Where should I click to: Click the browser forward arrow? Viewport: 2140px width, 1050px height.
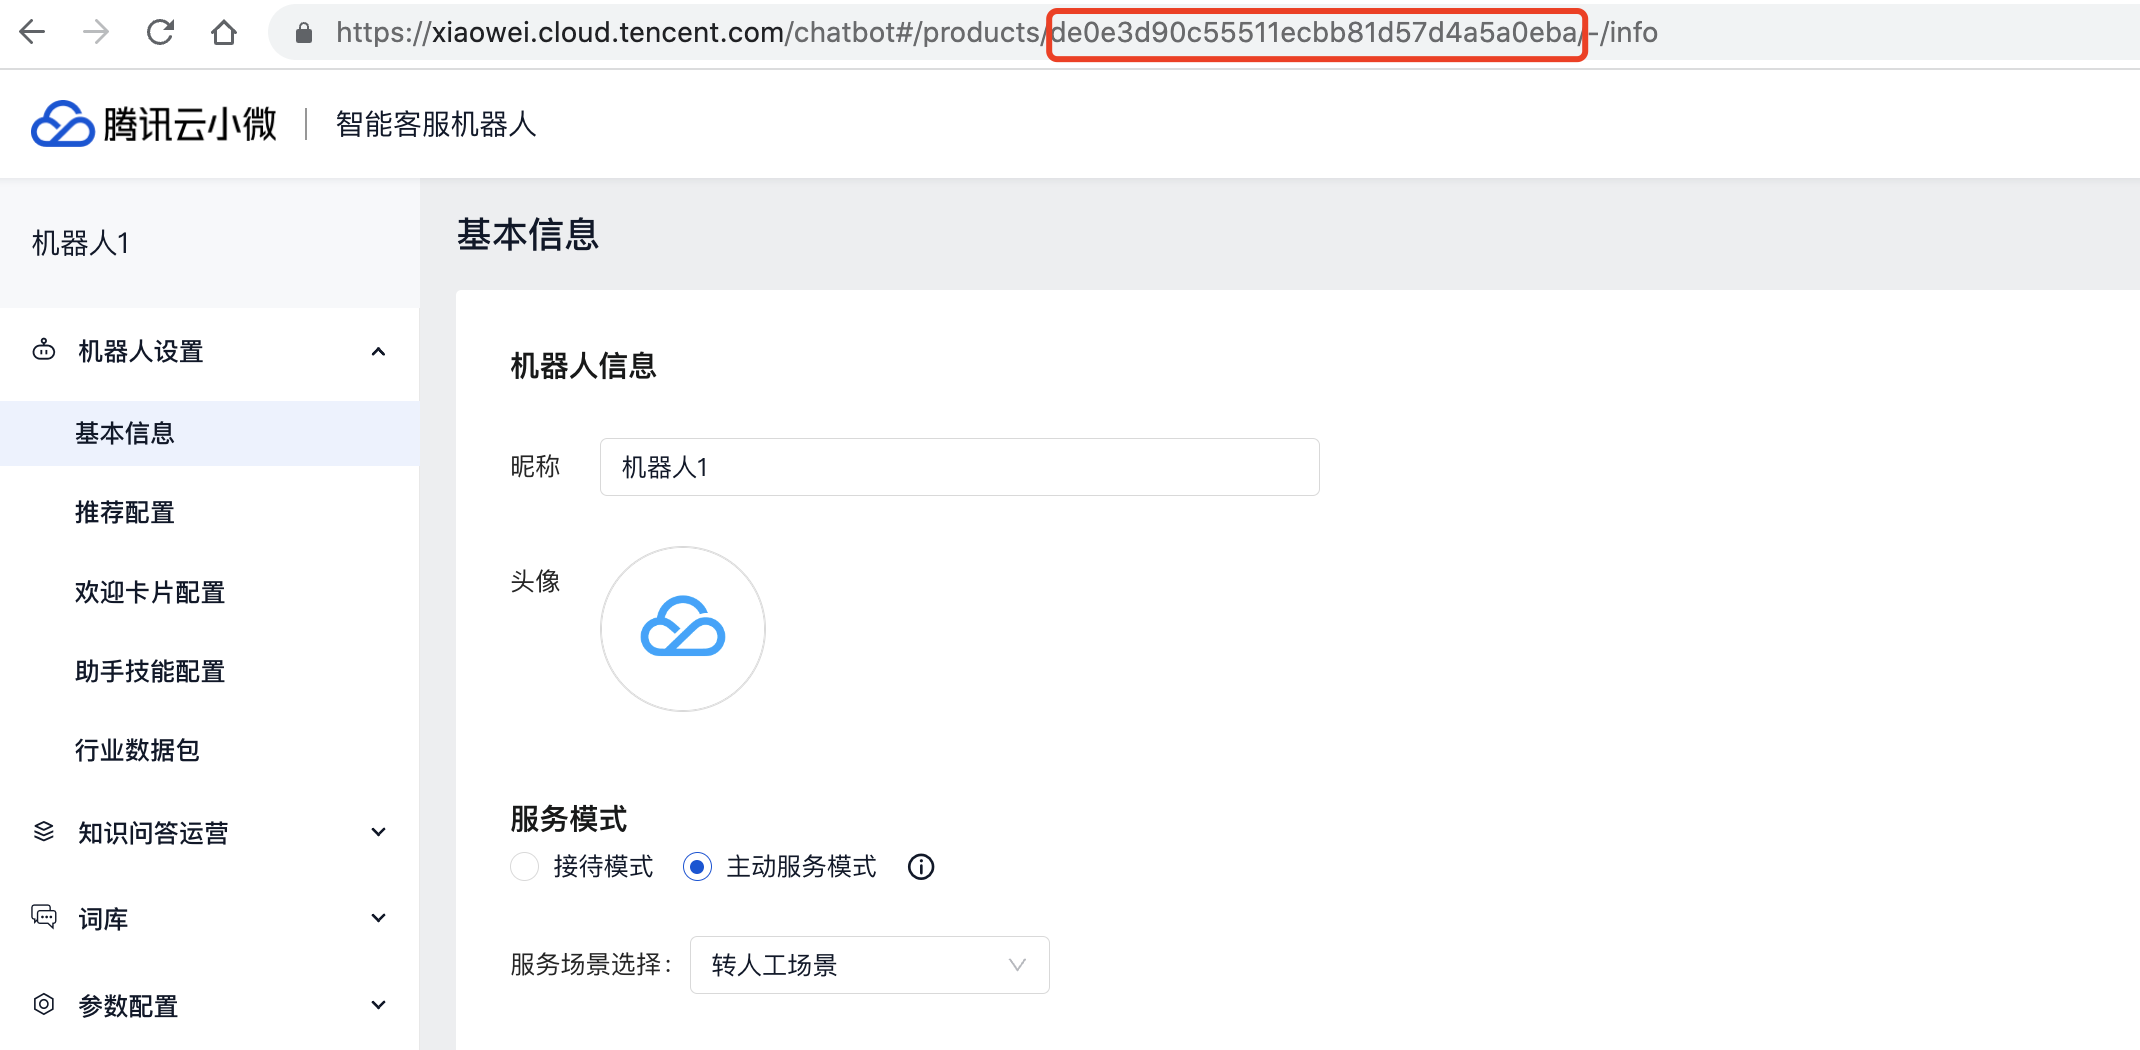[x=96, y=32]
